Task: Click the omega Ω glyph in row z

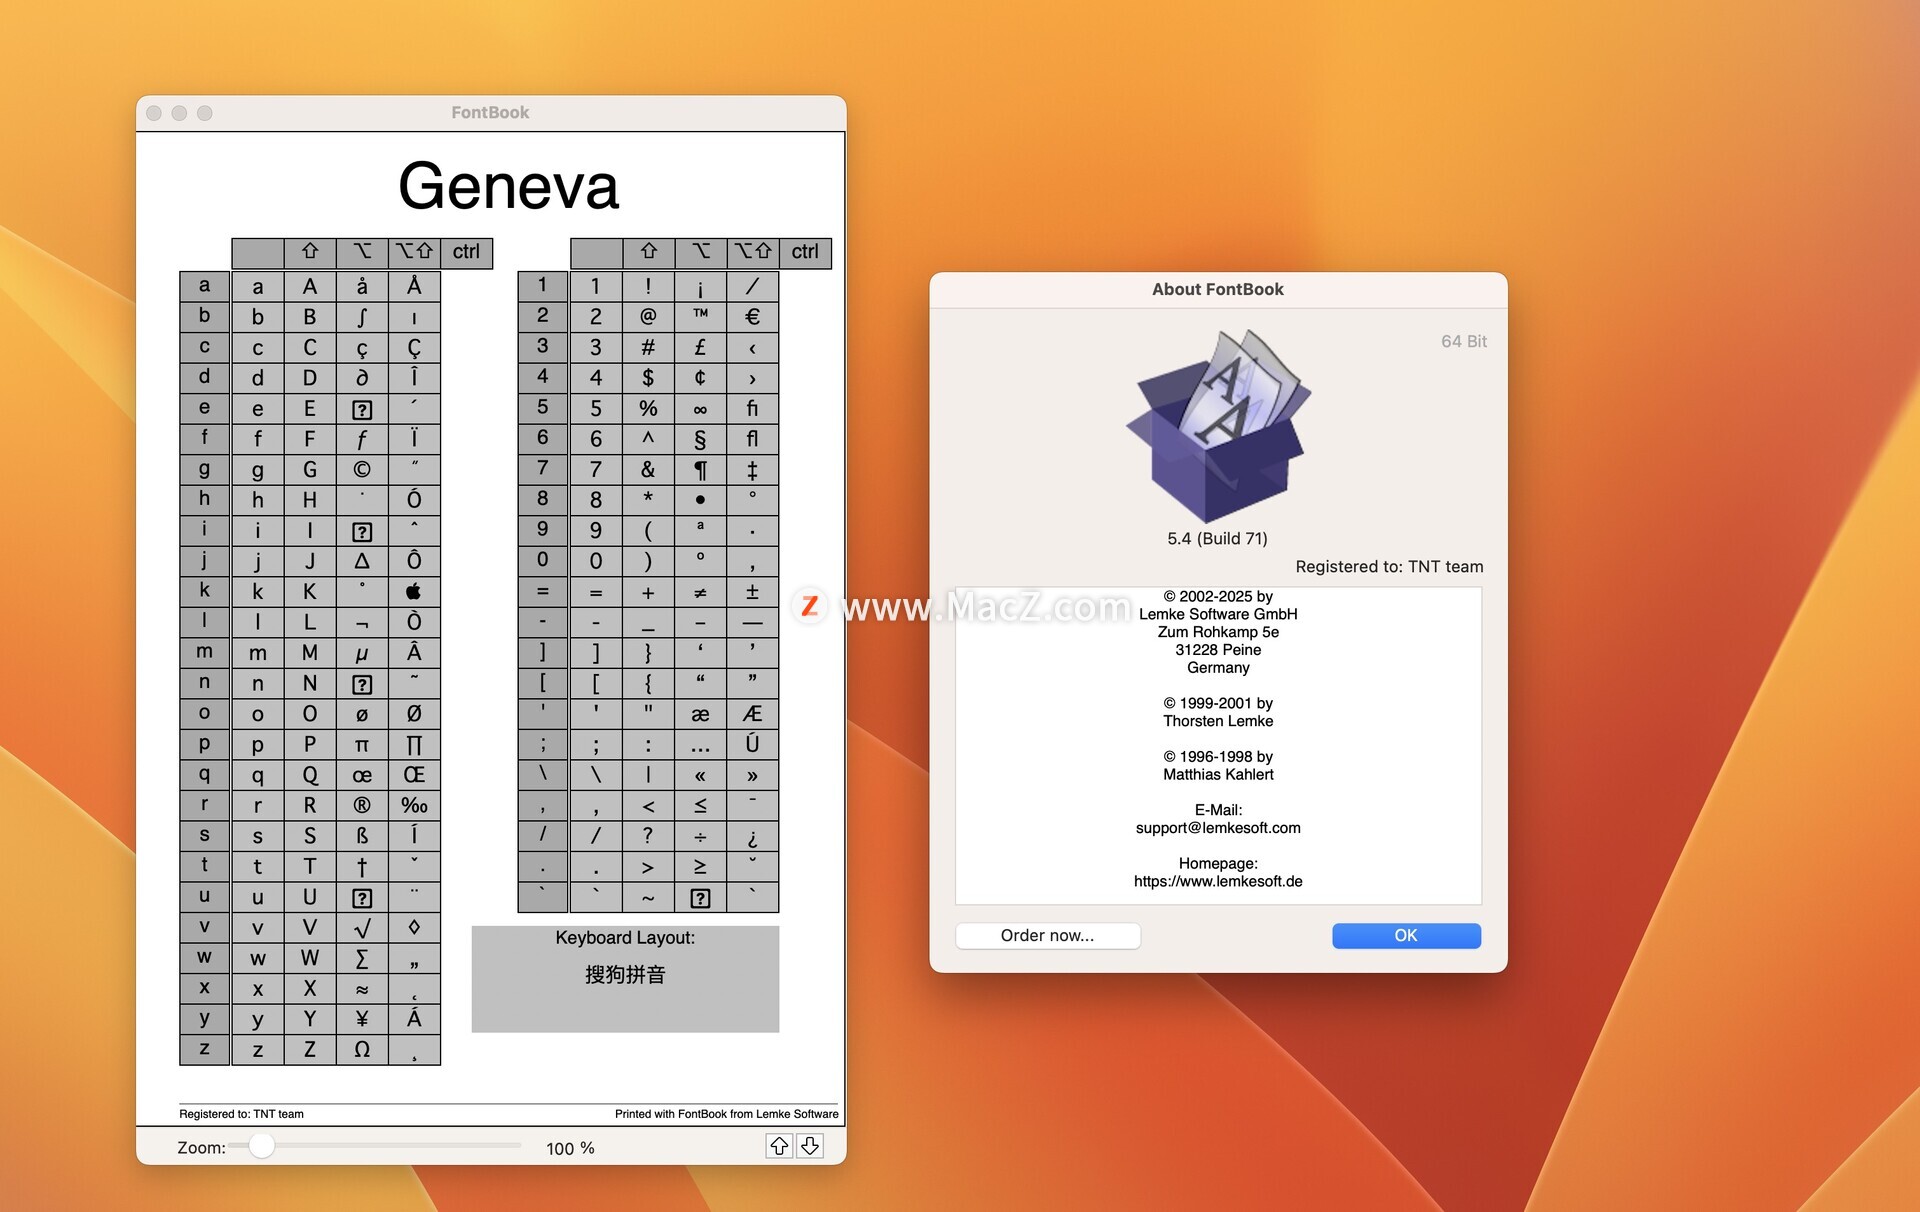Action: [362, 1049]
